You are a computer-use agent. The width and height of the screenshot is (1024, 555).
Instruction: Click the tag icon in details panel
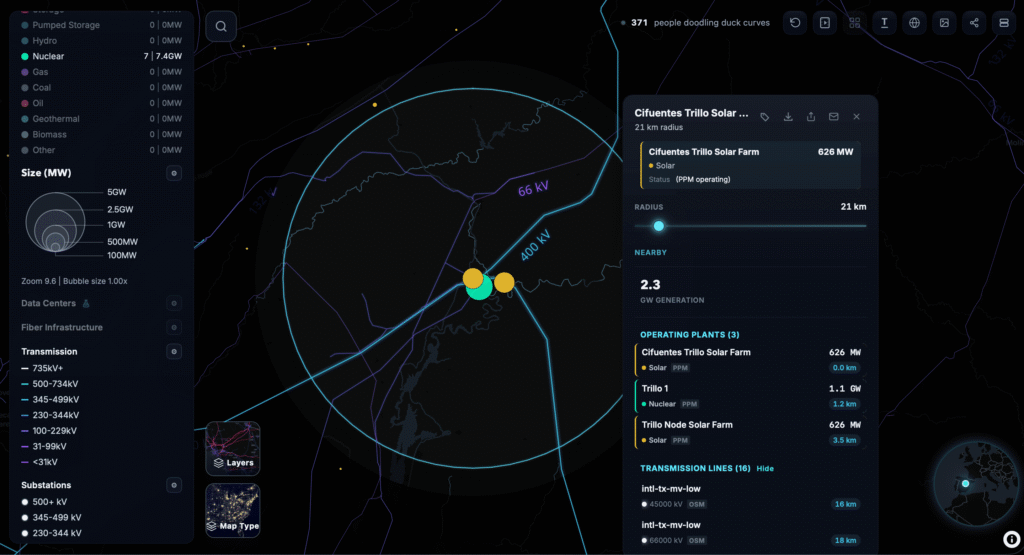(x=765, y=117)
